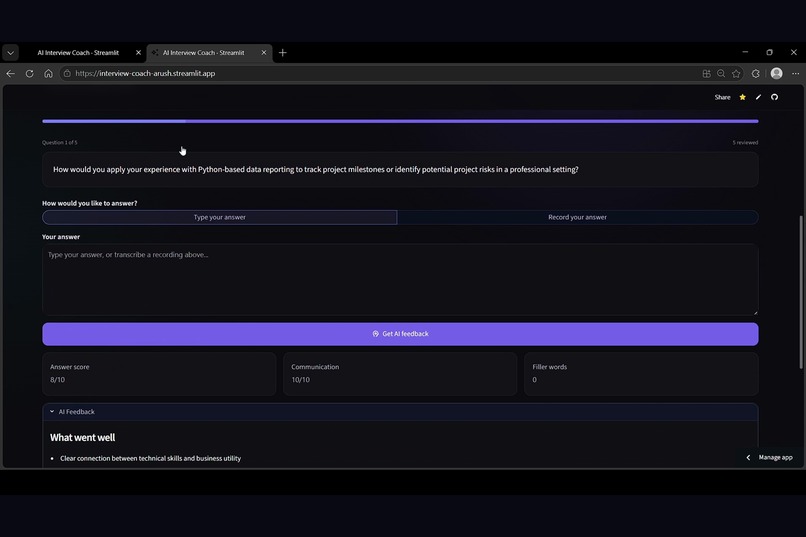Open the Manage app panel
Screen dimensions: 806x537
click(775, 457)
